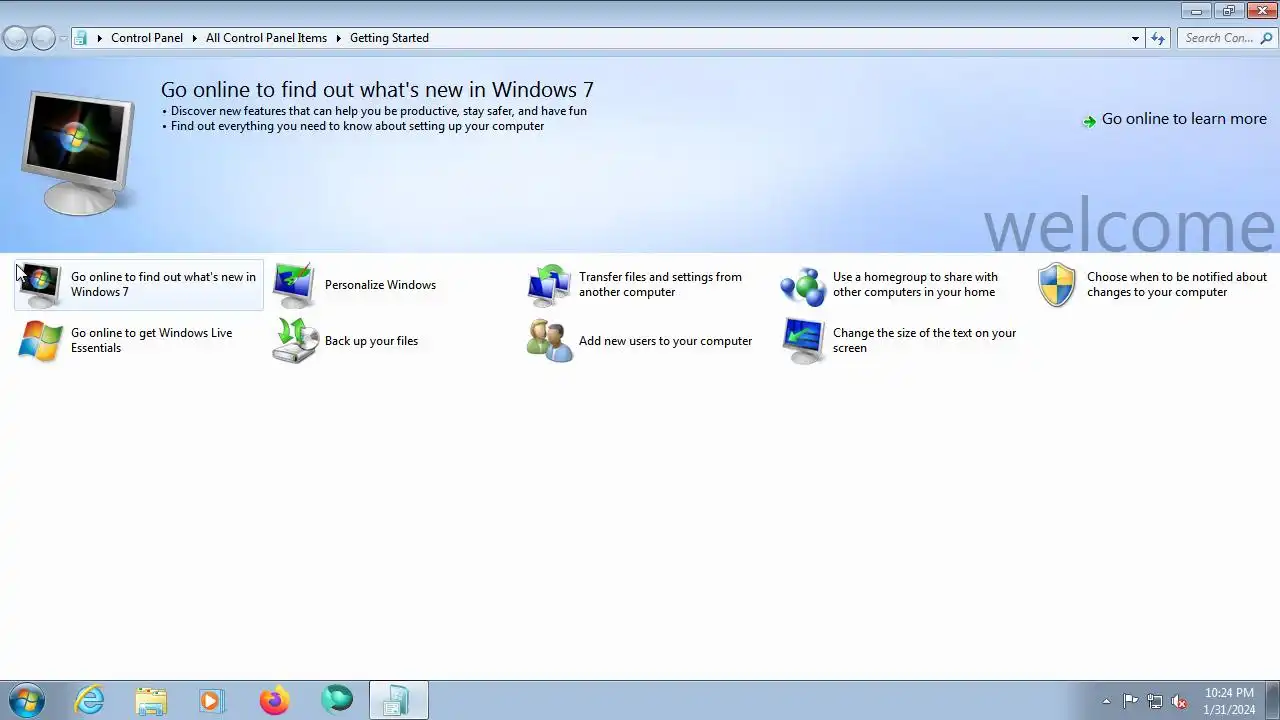
Task: Expand the root breadcrumb arrow before Control Panel
Action: pyautogui.click(x=99, y=38)
